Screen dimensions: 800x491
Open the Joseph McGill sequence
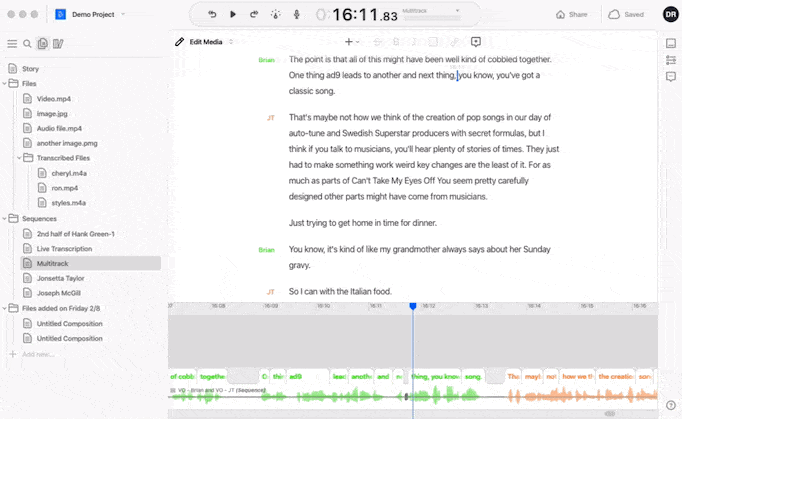pyautogui.click(x=58, y=293)
